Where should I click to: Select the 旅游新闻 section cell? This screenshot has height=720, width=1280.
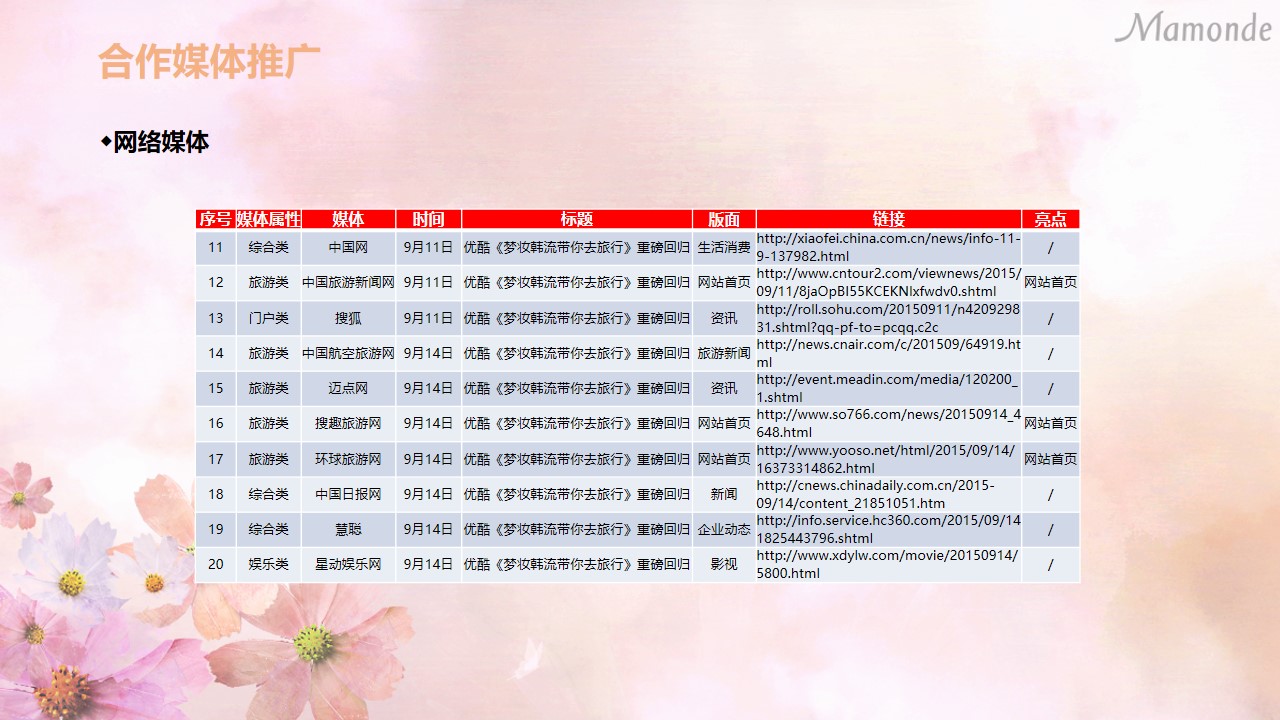724,353
